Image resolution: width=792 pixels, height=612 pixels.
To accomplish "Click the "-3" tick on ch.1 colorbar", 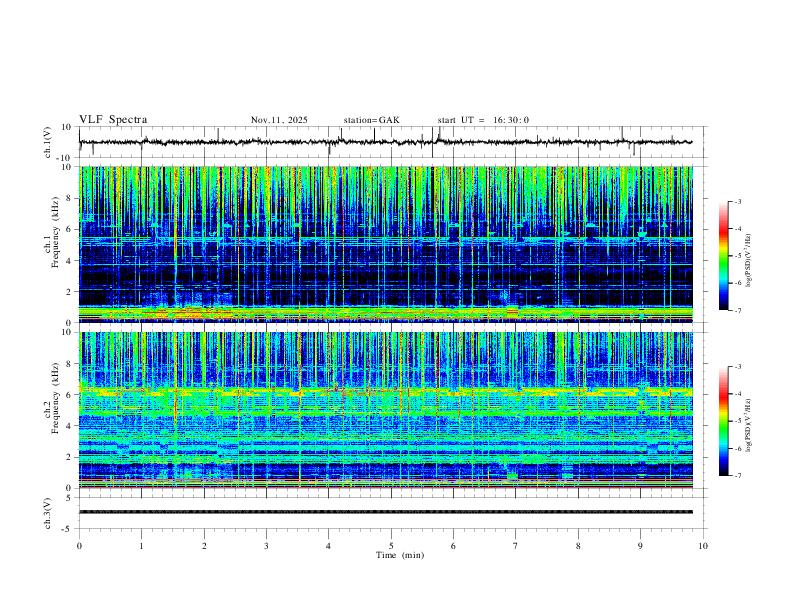I will point(738,201).
